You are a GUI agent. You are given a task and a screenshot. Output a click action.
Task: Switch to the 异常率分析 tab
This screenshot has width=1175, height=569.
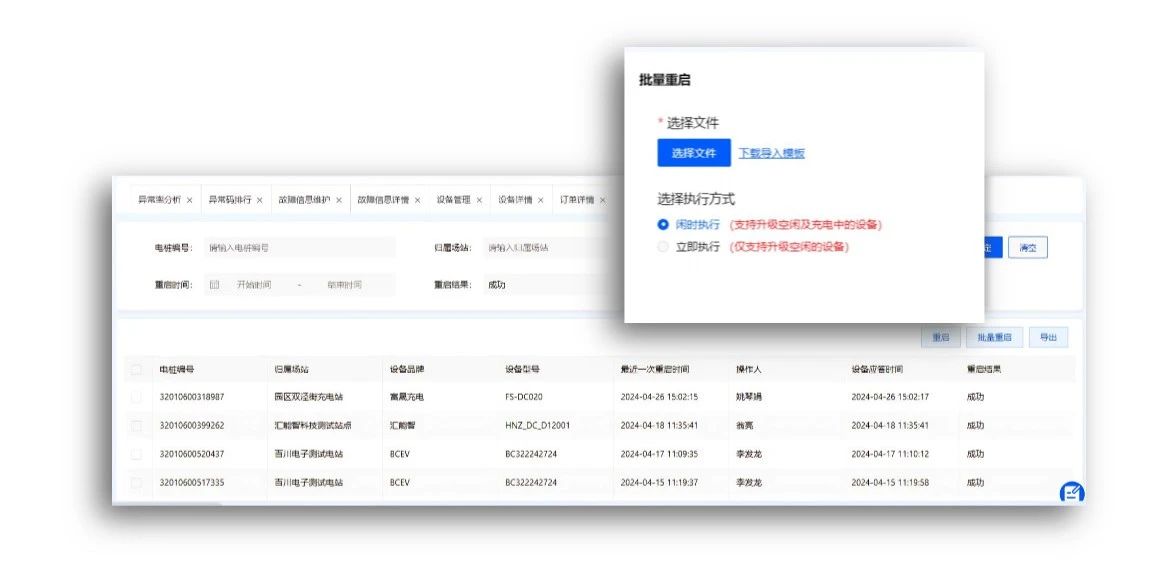pyautogui.click(x=159, y=200)
